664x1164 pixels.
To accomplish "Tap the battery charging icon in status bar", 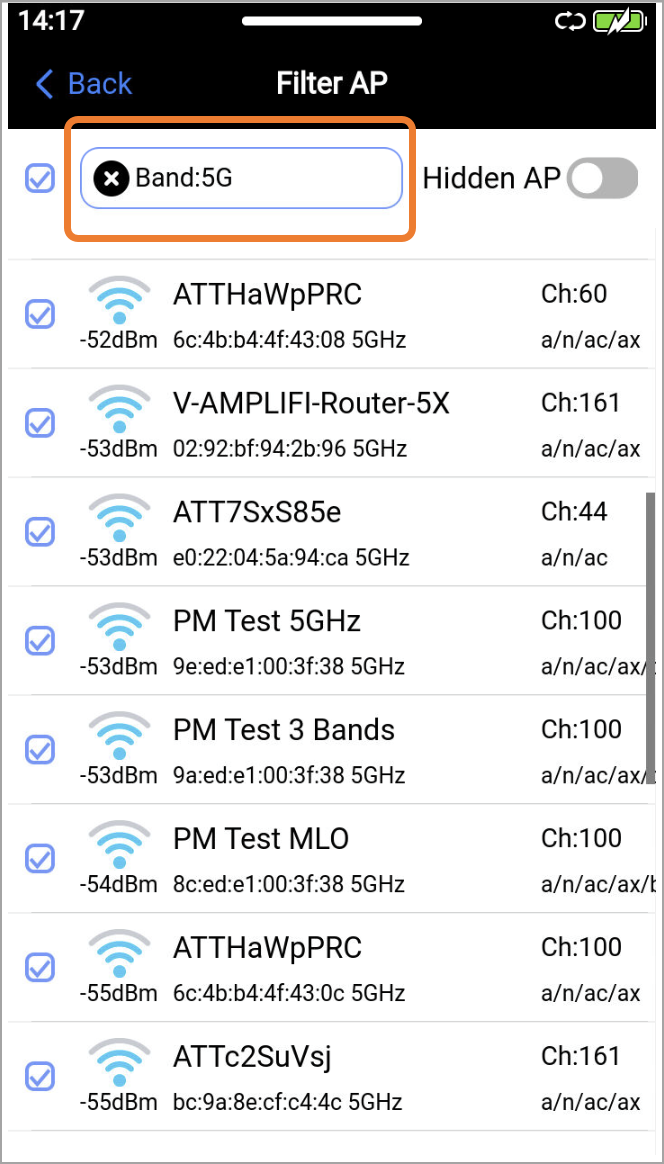I will coord(619,22).
